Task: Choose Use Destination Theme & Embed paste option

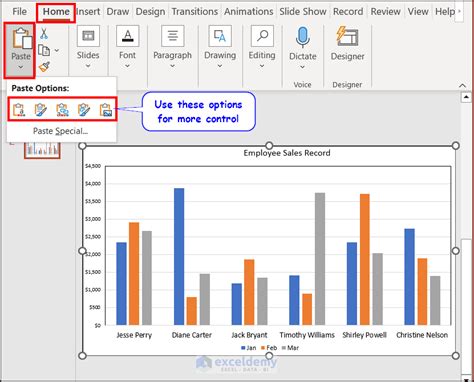Action: tap(19, 110)
